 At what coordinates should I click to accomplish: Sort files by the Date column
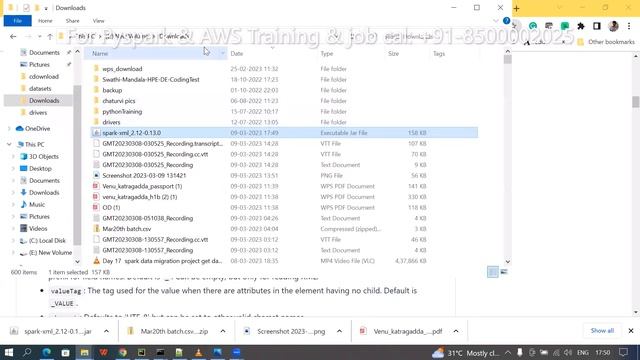[x=237, y=53]
